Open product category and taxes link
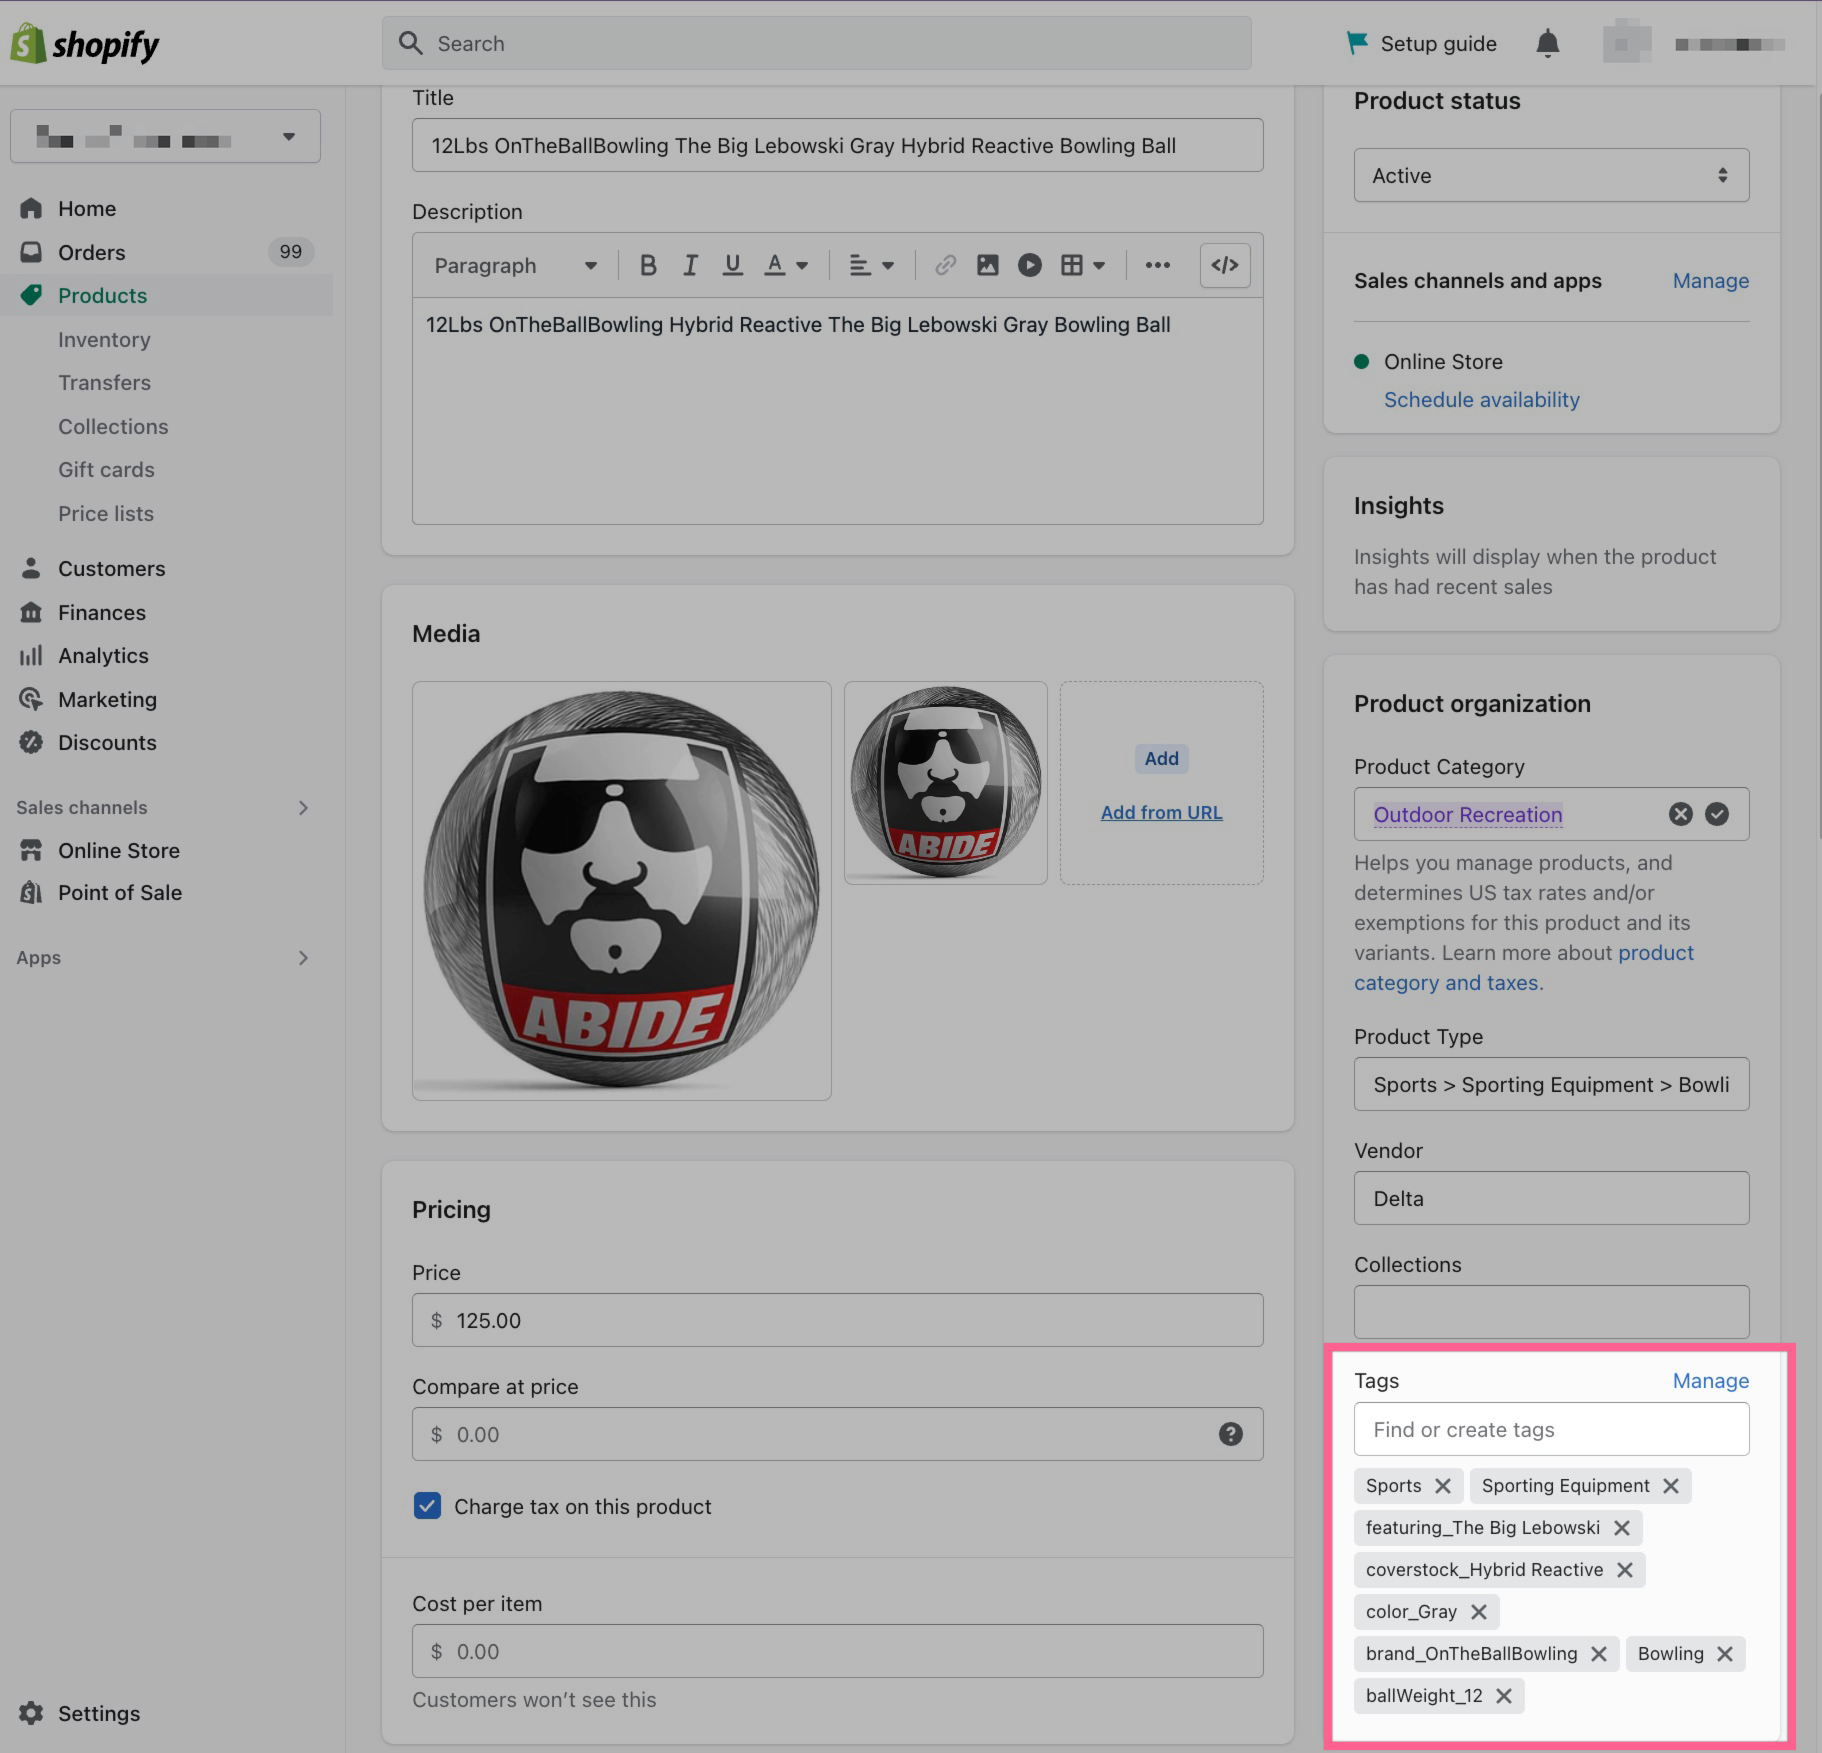Viewport: 1822px width, 1753px height. coord(1524,968)
